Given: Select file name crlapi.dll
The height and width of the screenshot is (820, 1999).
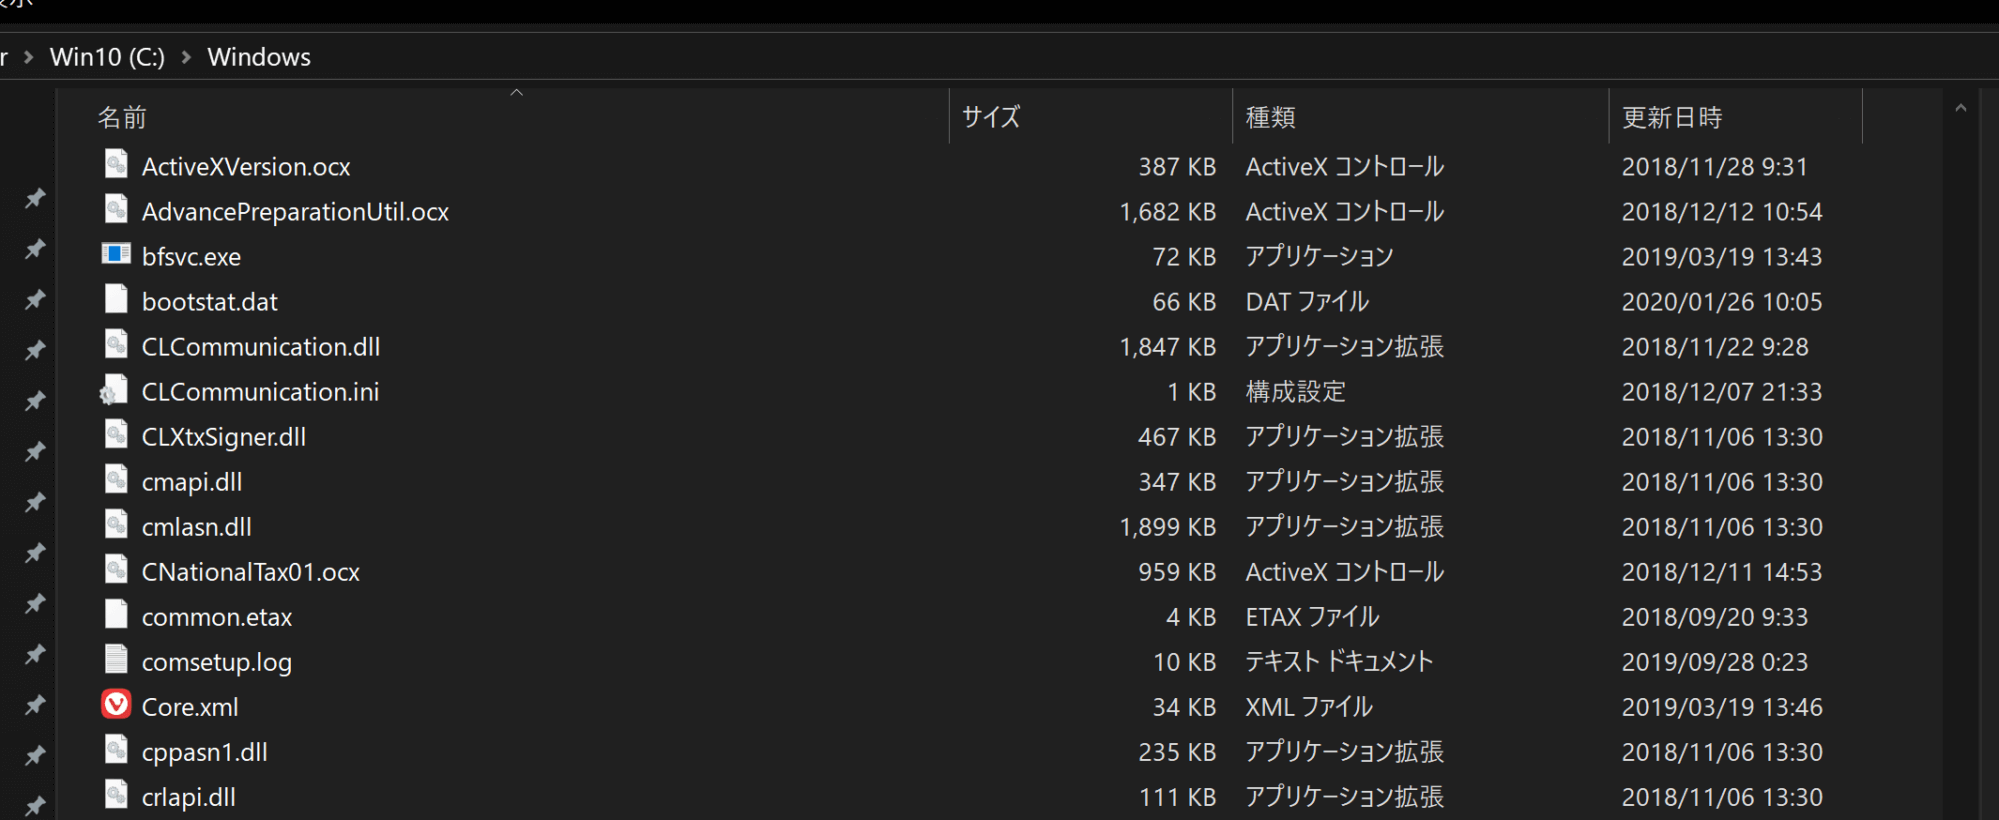Looking at the screenshot, I should click(188, 797).
